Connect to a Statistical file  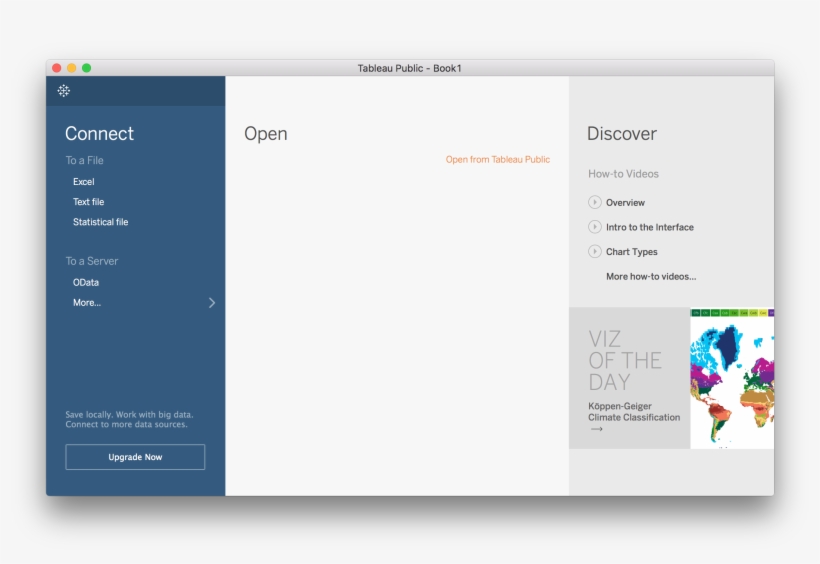(x=100, y=222)
